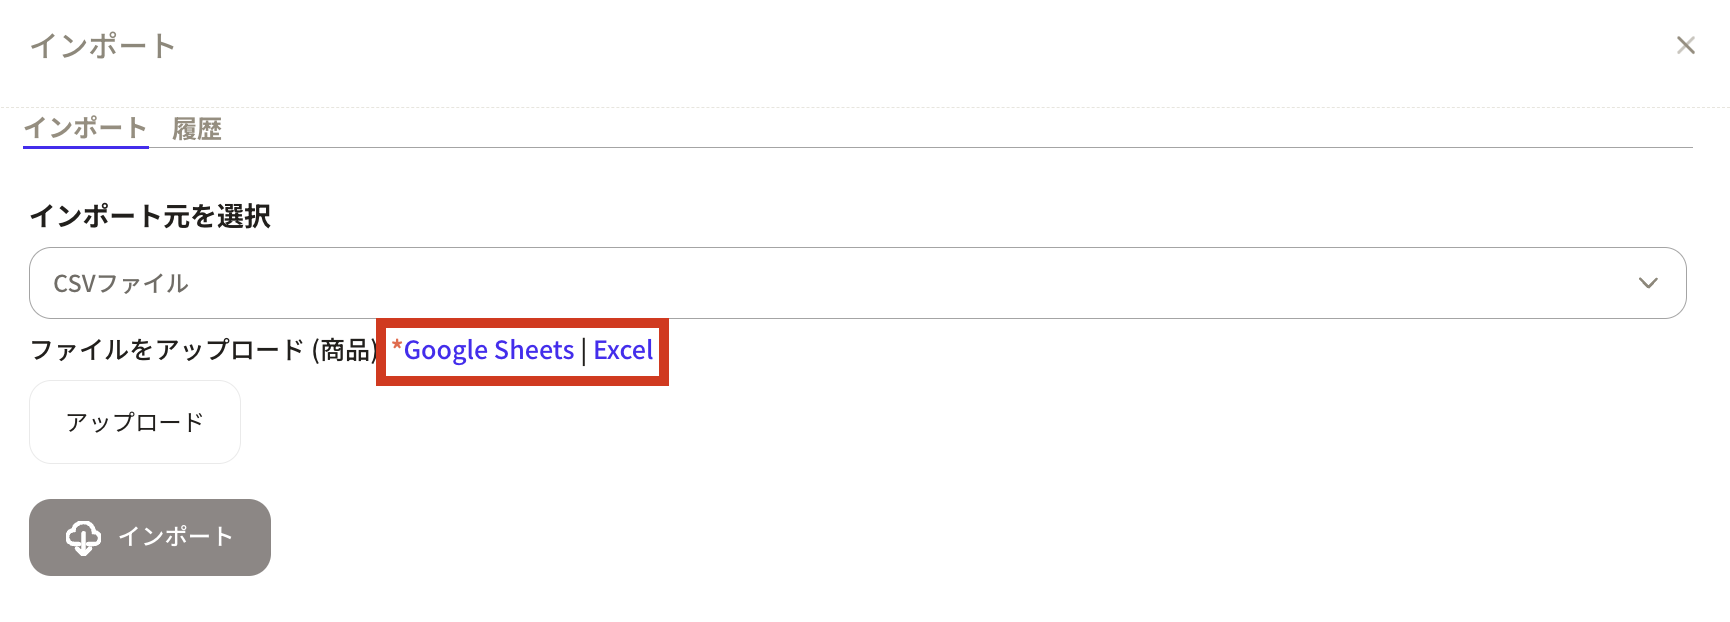
Task: Click the cloud download icon on インポート button
Action: 83,537
